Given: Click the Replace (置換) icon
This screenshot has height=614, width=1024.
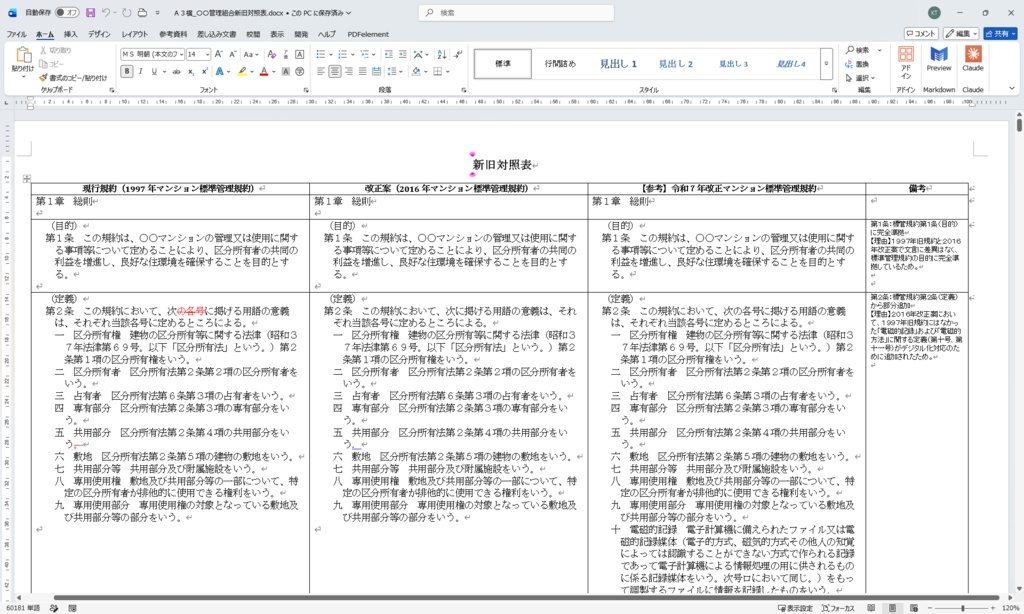Looking at the screenshot, I should tap(857, 64).
